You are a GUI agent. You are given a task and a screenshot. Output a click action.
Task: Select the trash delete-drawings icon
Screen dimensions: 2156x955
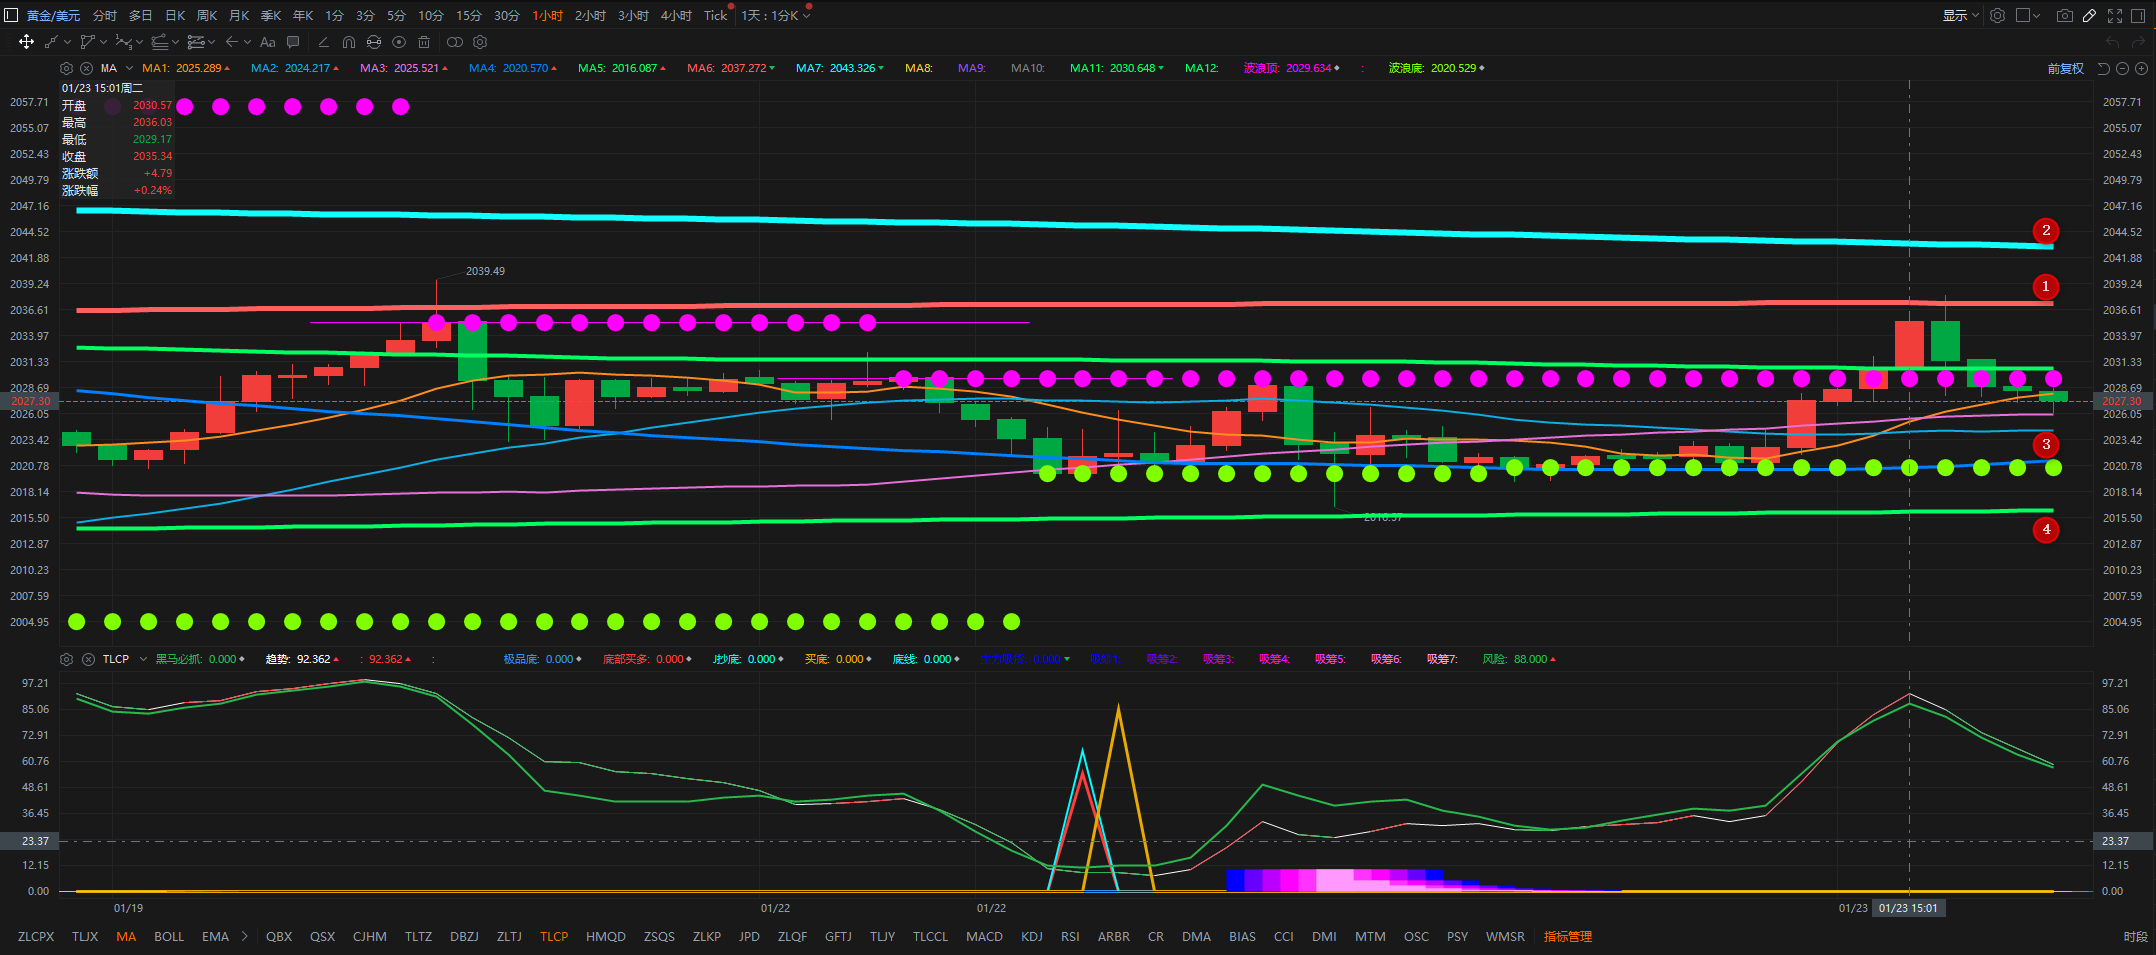click(424, 42)
